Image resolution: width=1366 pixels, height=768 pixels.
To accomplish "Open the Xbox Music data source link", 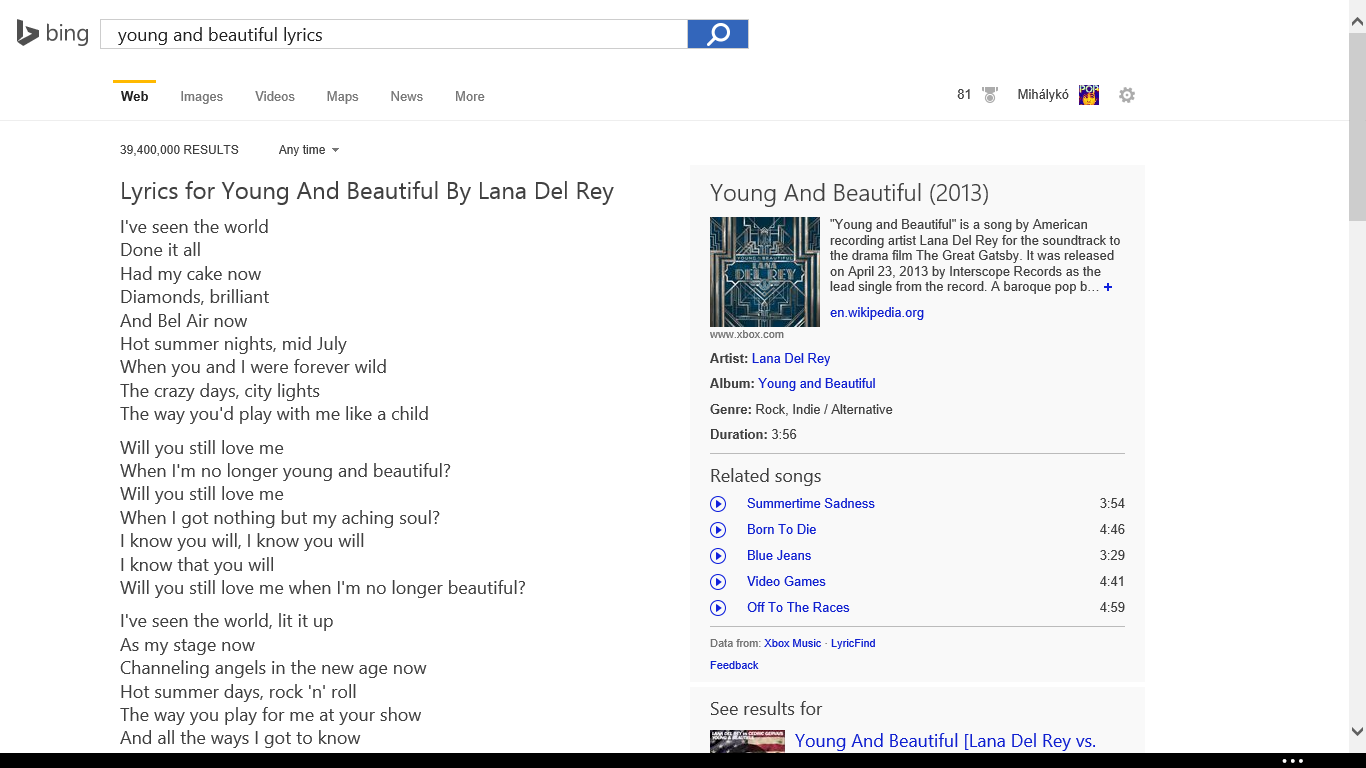I will click(x=793, y=644).
